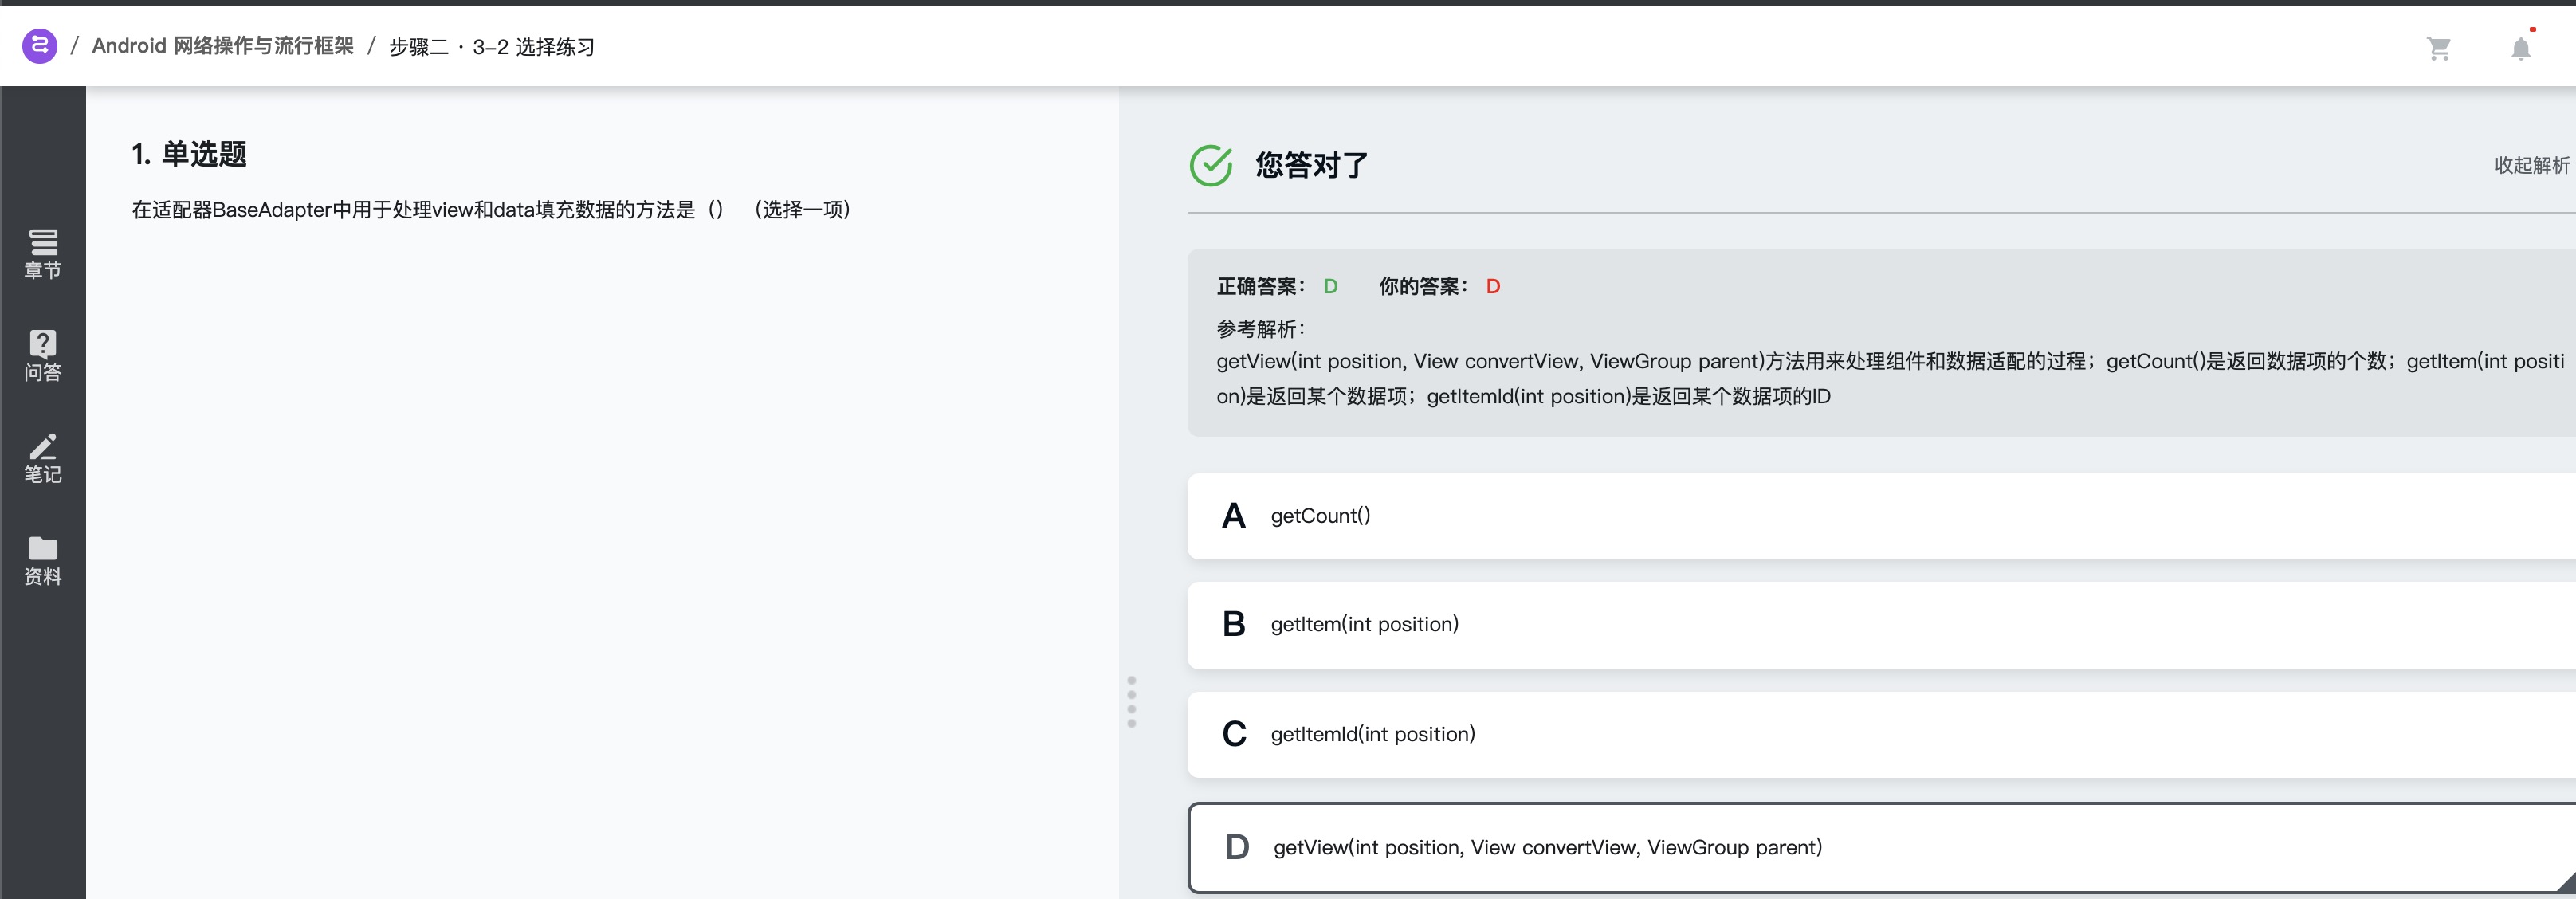Image resolution: width=2576 pixels, height=899 pixels.
Task: Click the green correct-answer checkmark icon
Action: pyautogui.click(x=1210, y=165)
